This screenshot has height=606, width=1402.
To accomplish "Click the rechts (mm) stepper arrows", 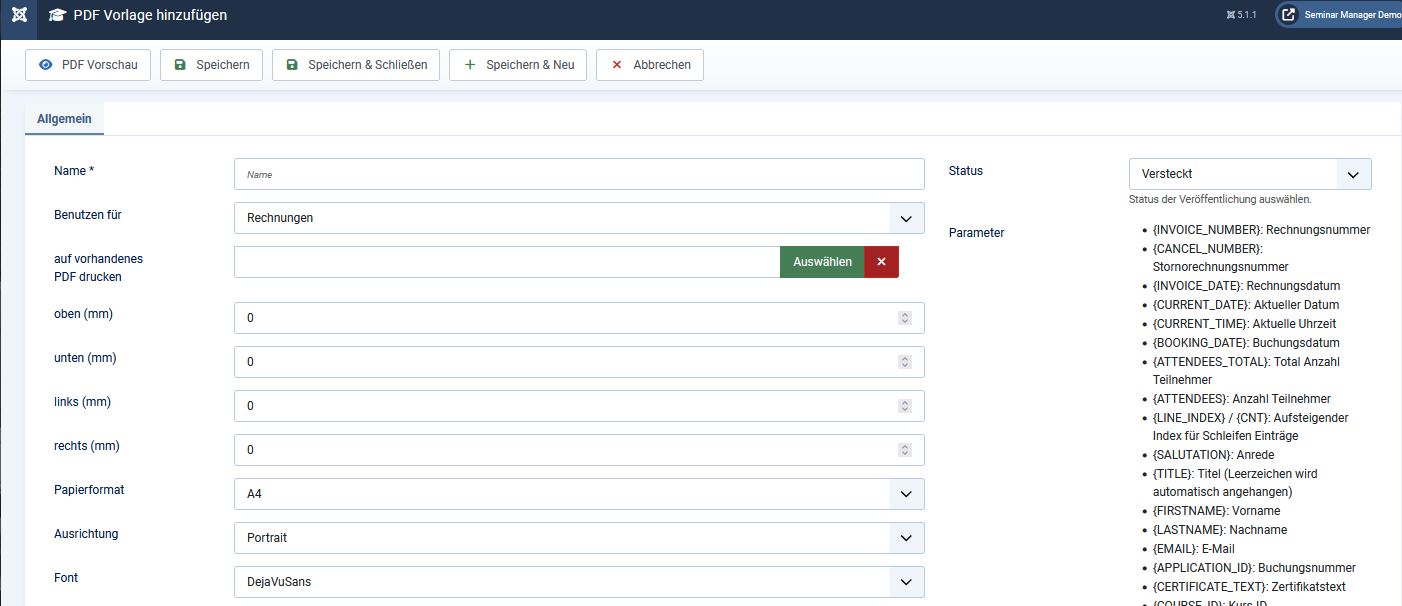I will 905,450.
